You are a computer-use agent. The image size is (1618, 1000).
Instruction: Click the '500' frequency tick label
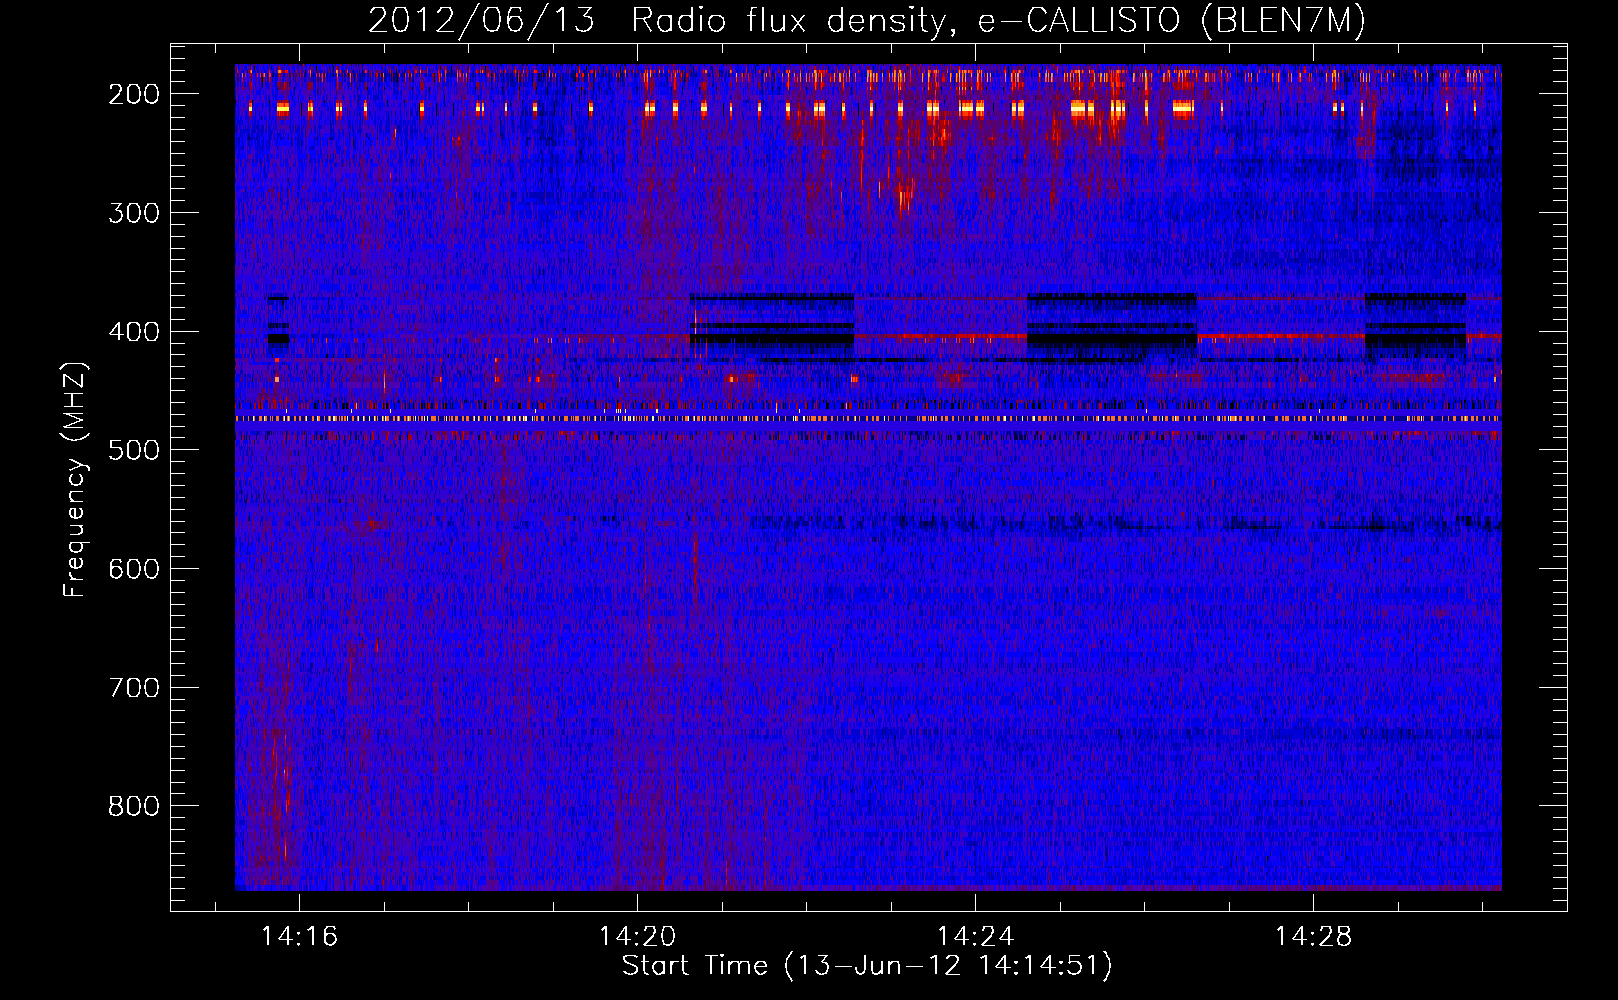[133, 450]
